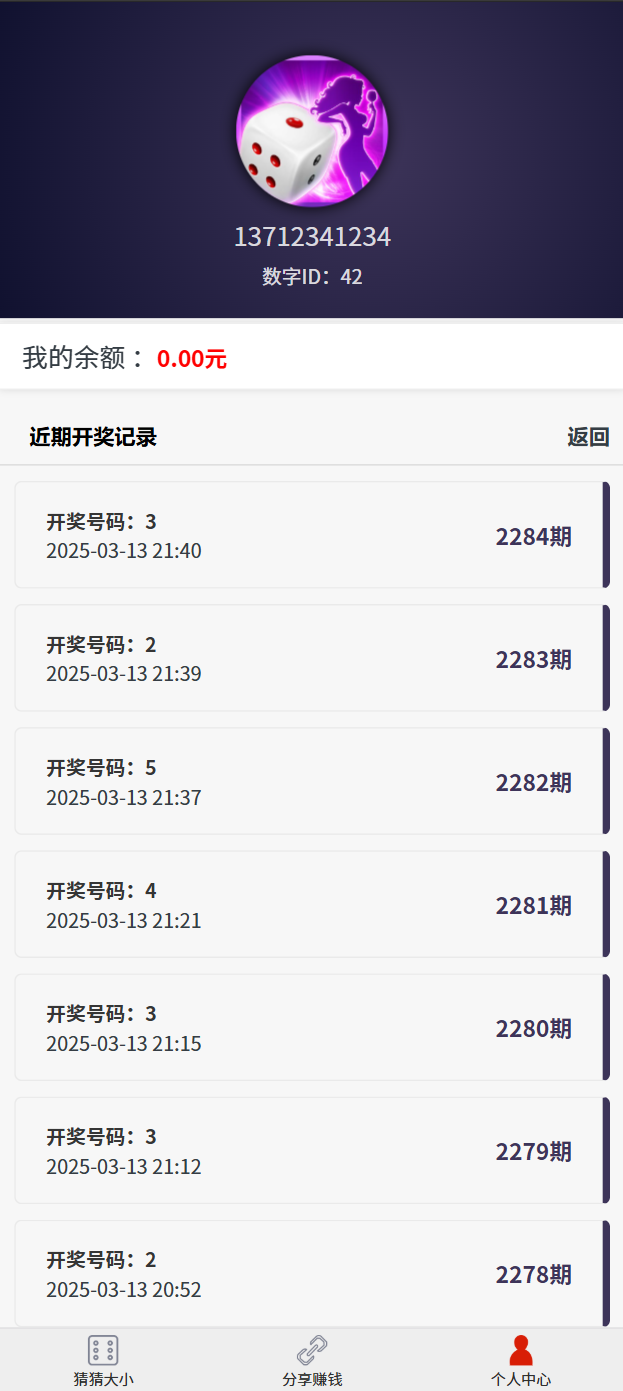This screenshot has height=1391, width=623.
Task: Click the chain link share icon
Action: [x=312, y=1350]
